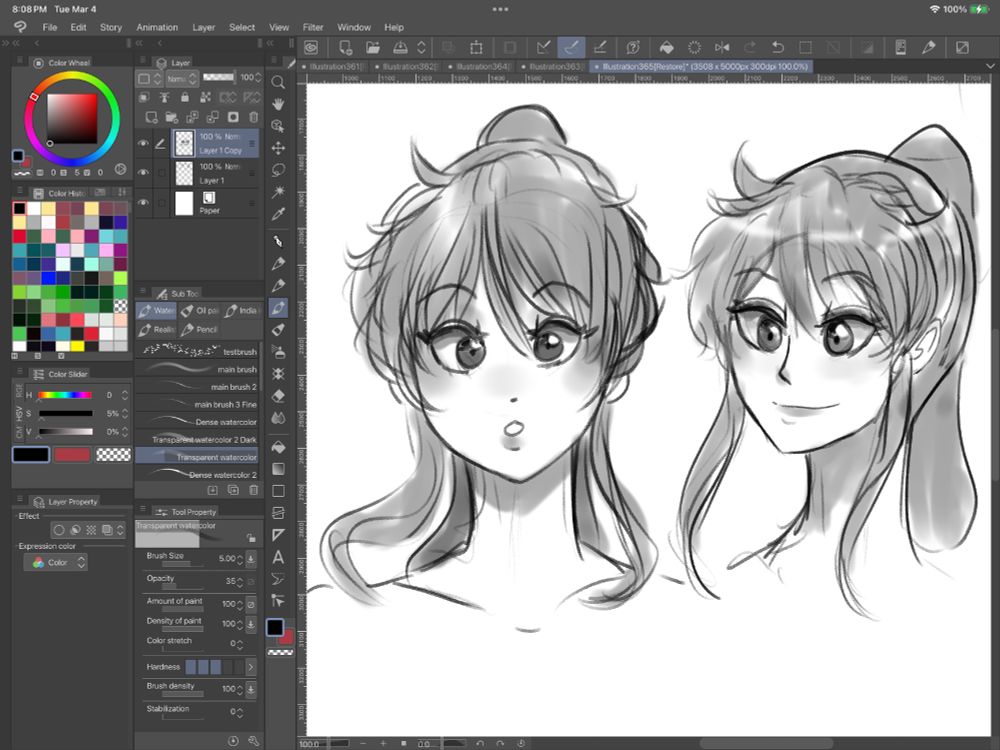
Task: Select the Dense watercolor brush
Action: pyautogui.click(x=197, y=422)
